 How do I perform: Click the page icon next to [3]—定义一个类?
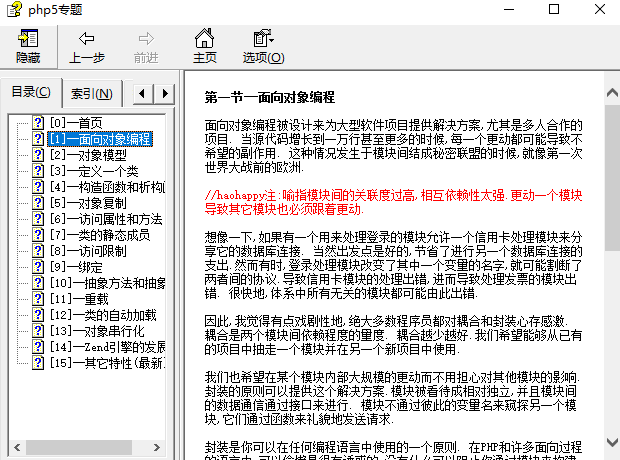pos(38,171)
